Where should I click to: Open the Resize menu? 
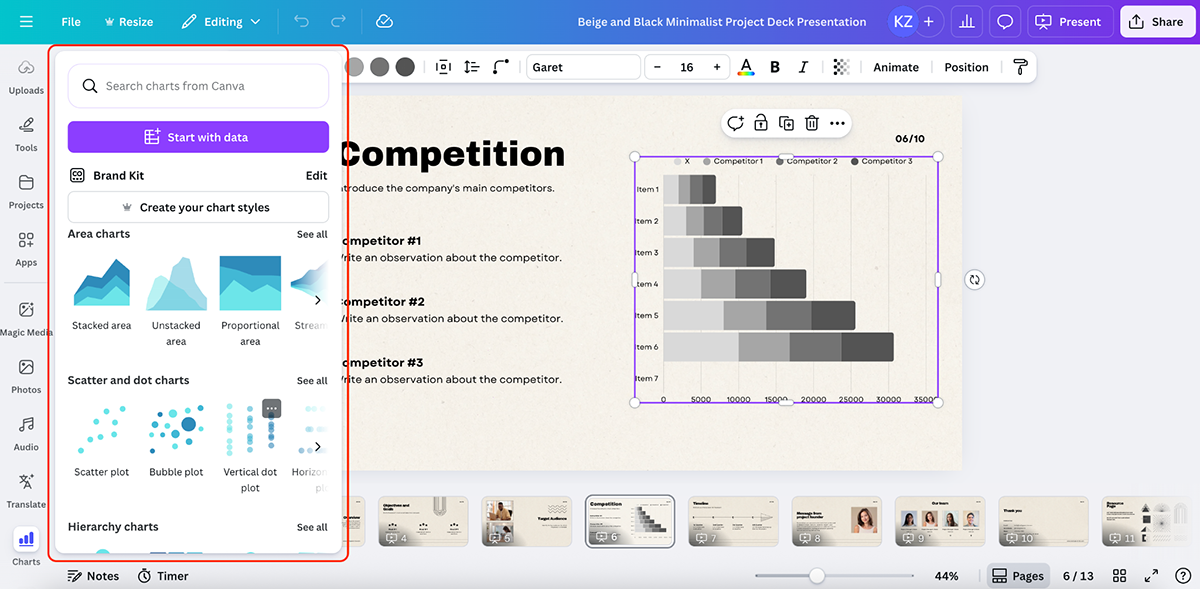pos(128,21)
